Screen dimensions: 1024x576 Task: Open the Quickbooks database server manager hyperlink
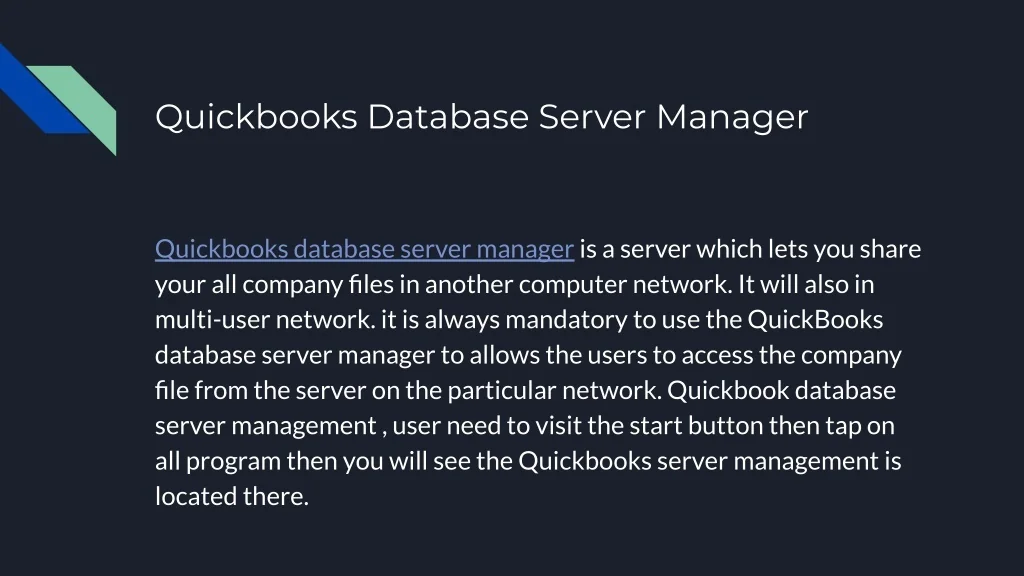pyautogui.click(x=364, y=249)
